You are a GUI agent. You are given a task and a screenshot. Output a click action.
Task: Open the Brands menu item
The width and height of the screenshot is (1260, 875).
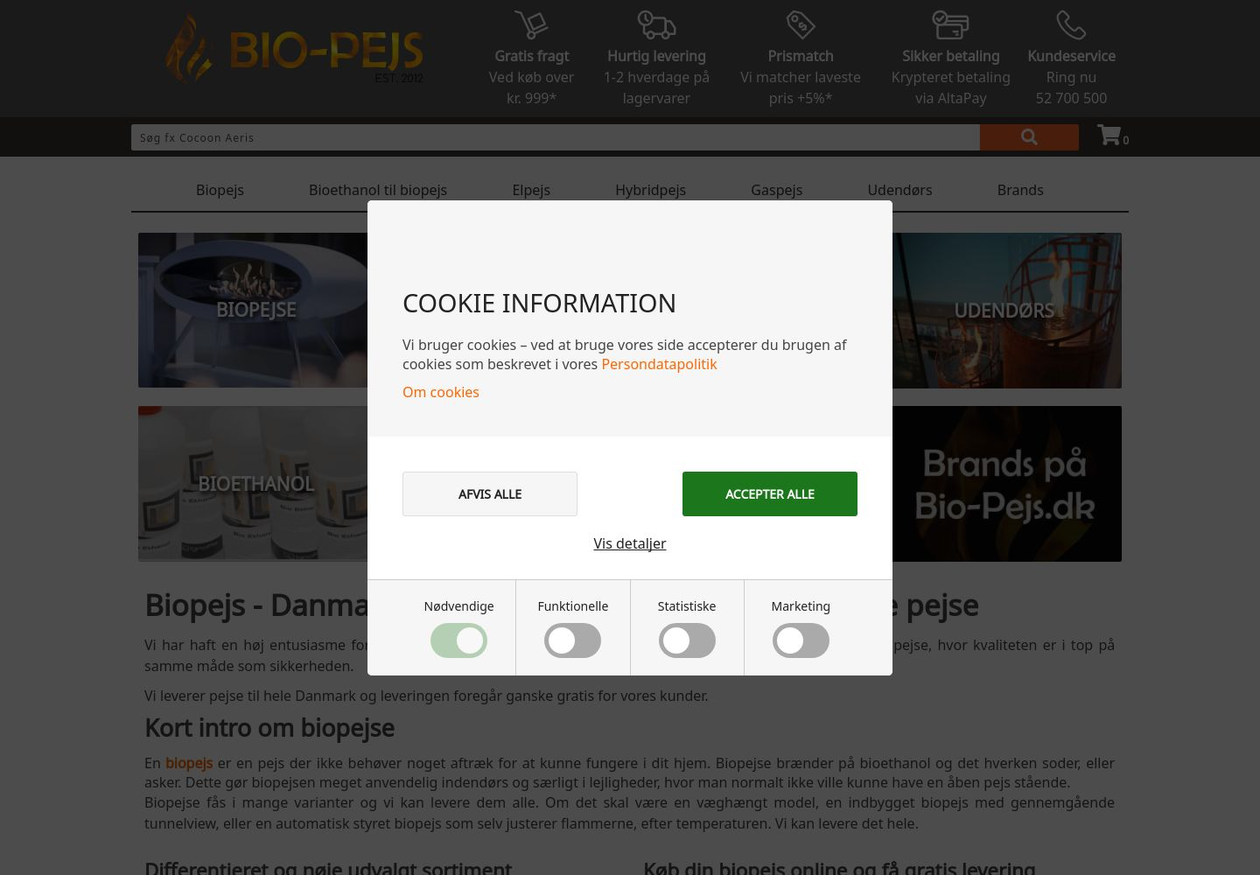pyautogui.click(x=1019, y=190)
